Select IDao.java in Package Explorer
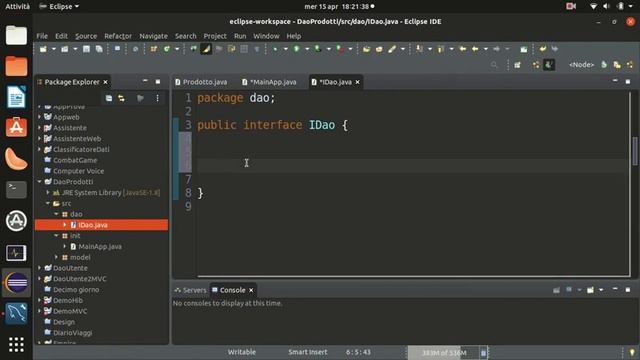The width and height of the screenshot is (640, 360). point(102,225)
